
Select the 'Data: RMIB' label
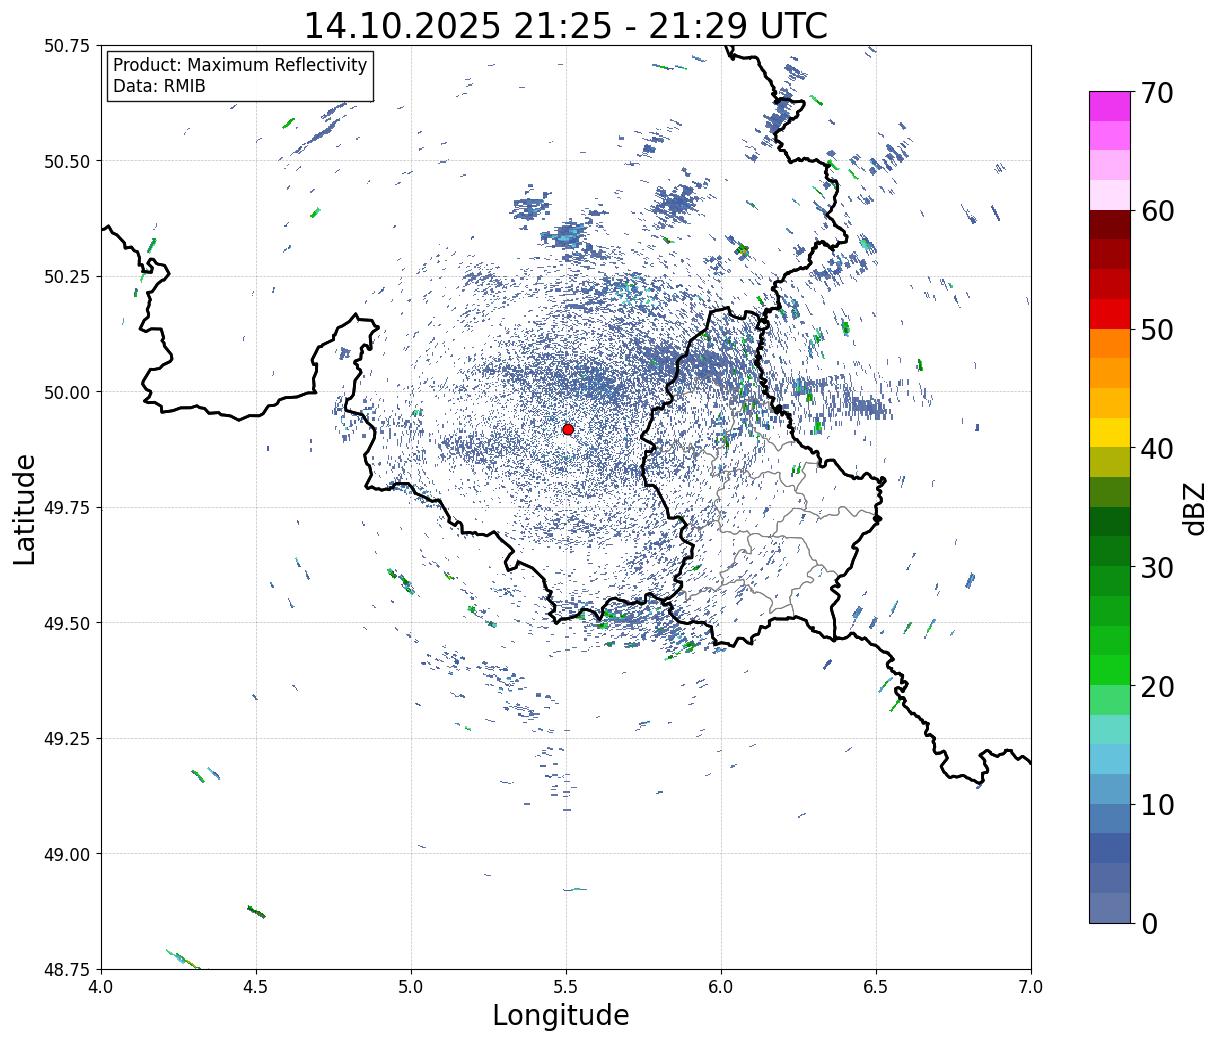tap(159, 86)
